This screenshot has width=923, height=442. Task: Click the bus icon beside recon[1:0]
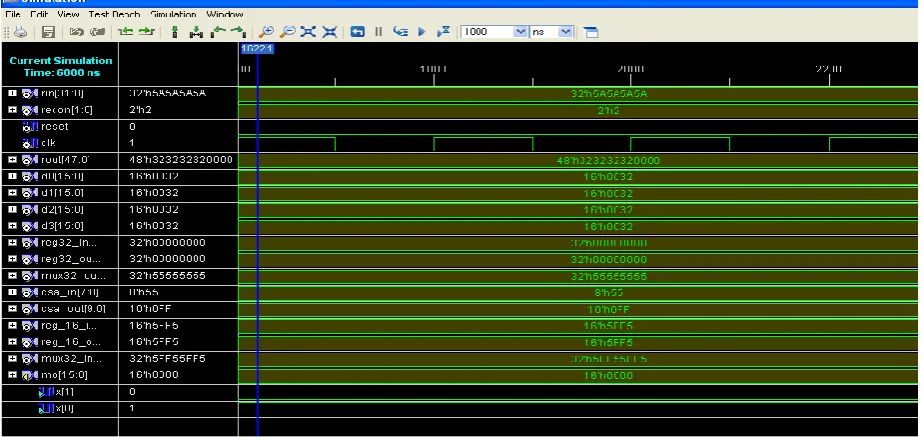(x=28, y=110)
